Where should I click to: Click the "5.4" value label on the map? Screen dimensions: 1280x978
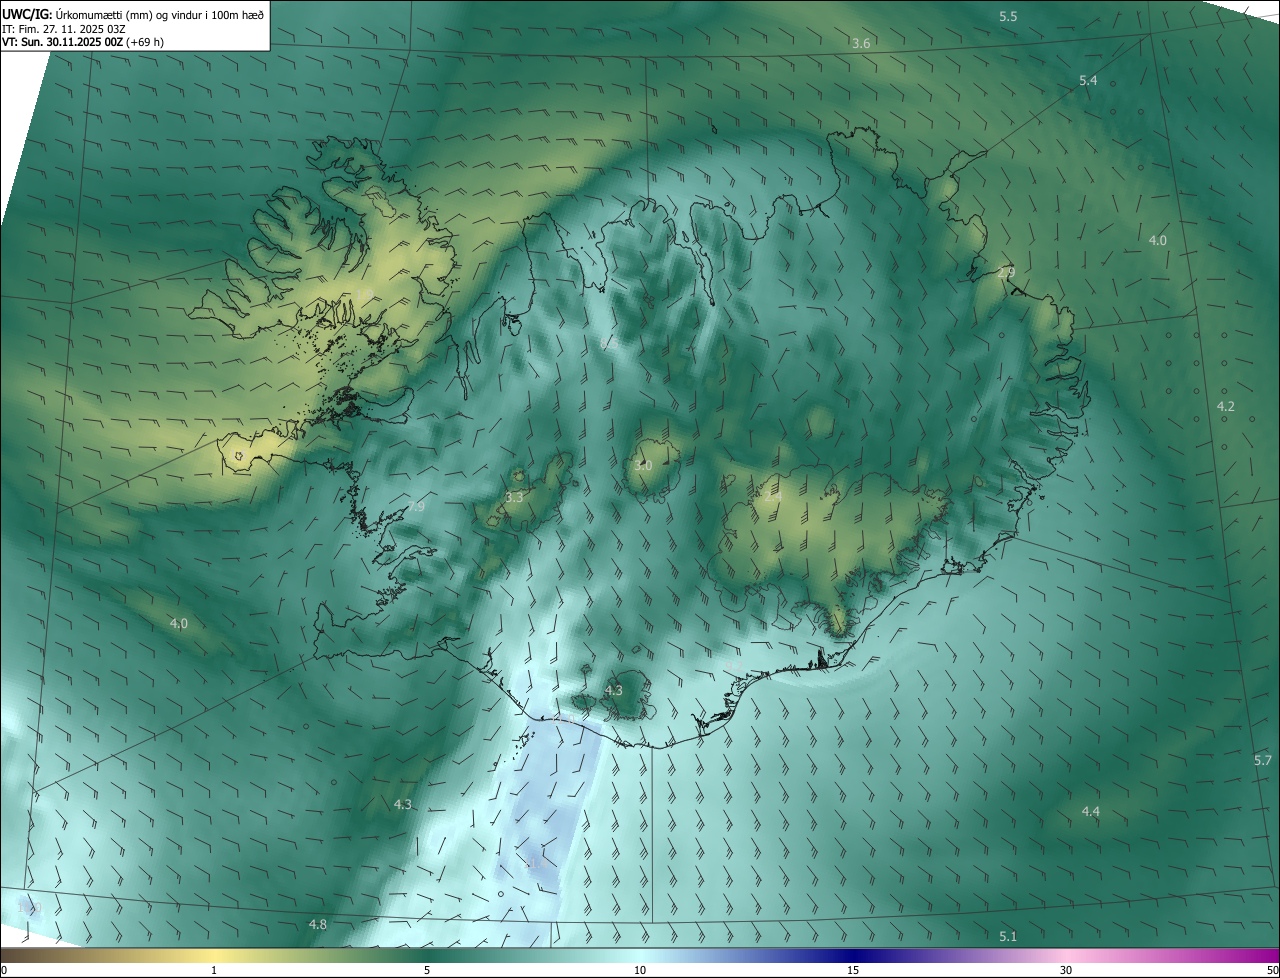pos(1088,81)
